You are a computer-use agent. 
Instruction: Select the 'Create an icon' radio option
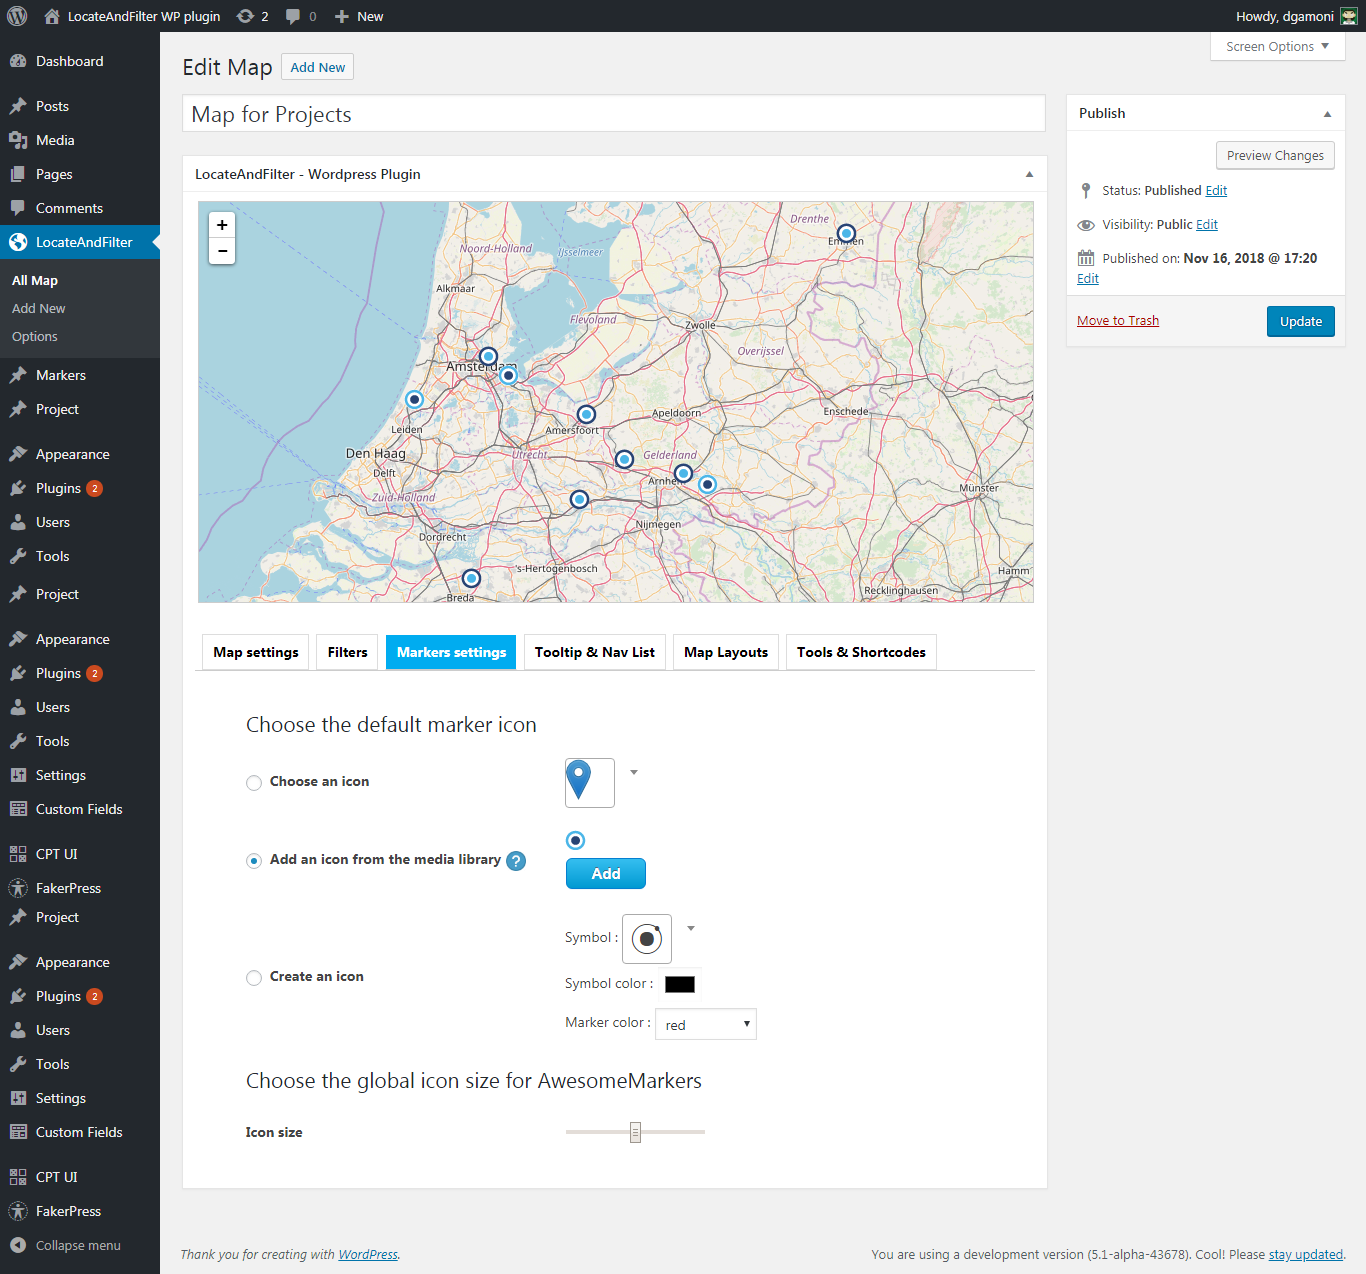tap(254, 978)
